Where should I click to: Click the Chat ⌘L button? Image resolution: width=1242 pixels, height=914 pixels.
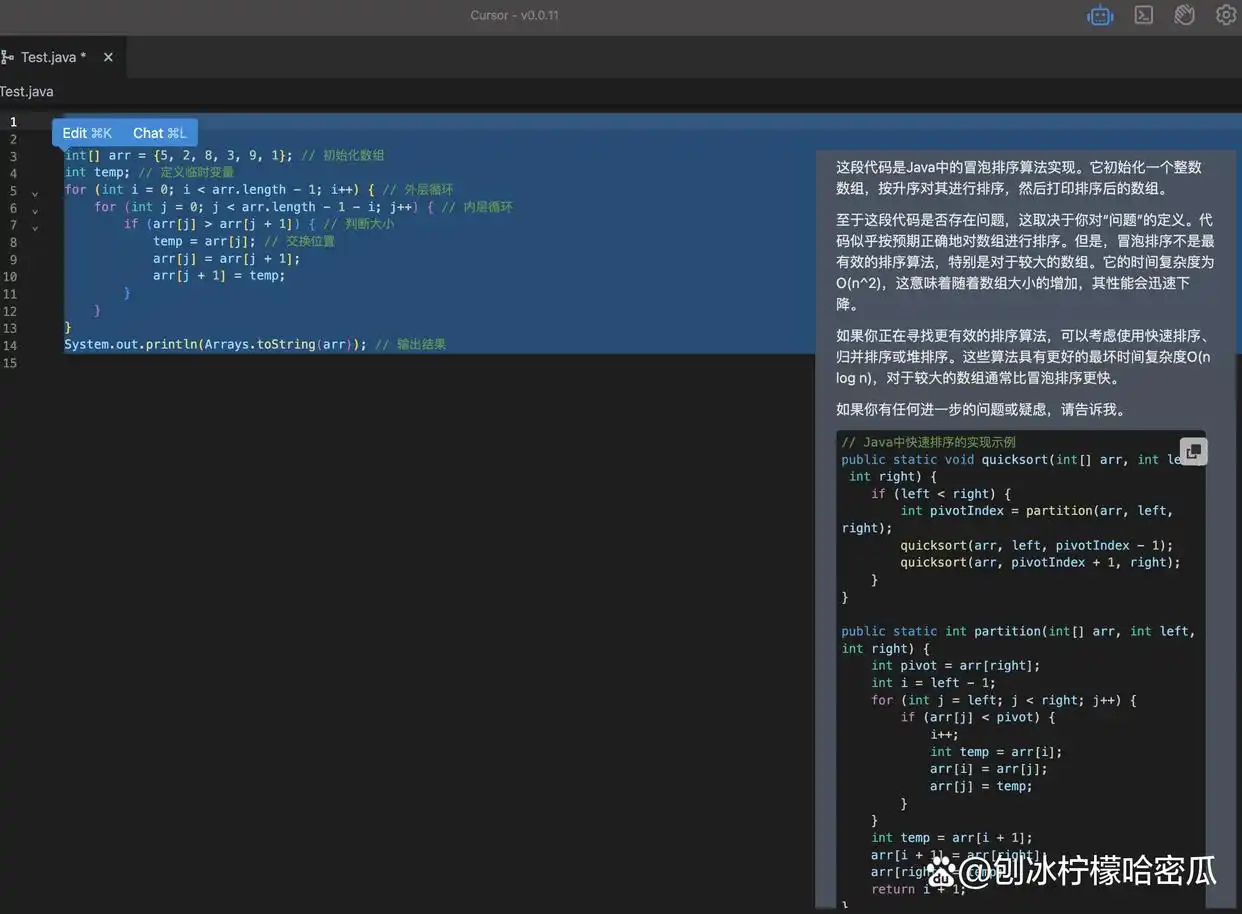coord(160,133)
